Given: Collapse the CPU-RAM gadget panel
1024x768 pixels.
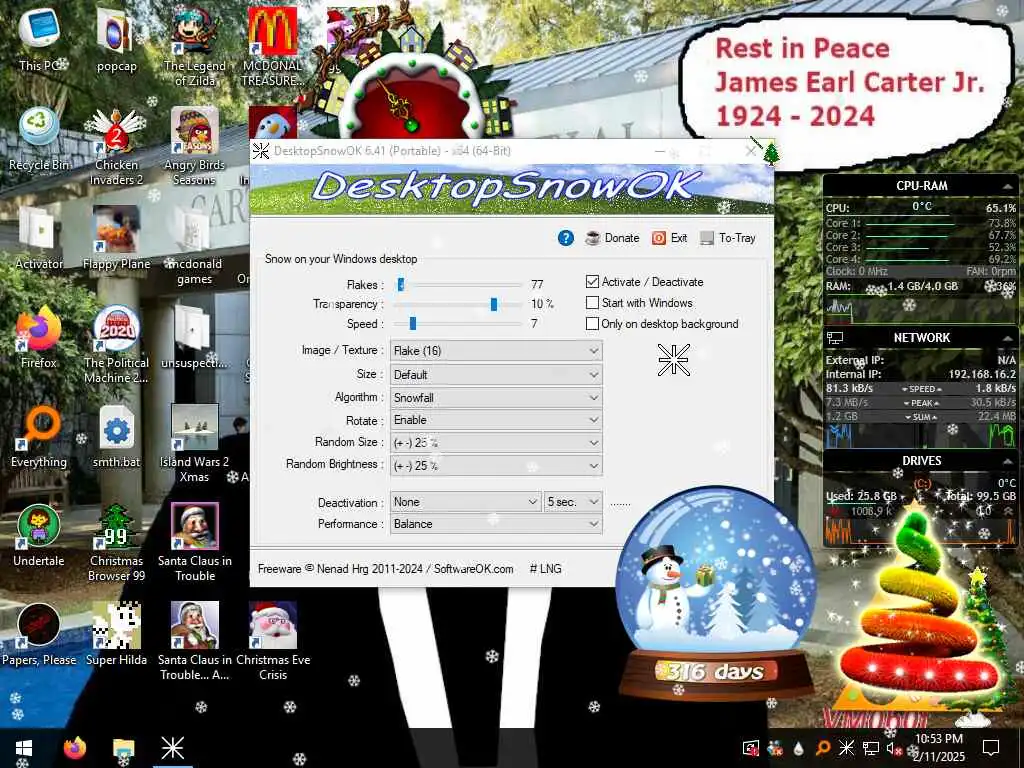Looking at the screenshot, I should pyautogui.click(x=1007, y=187).
